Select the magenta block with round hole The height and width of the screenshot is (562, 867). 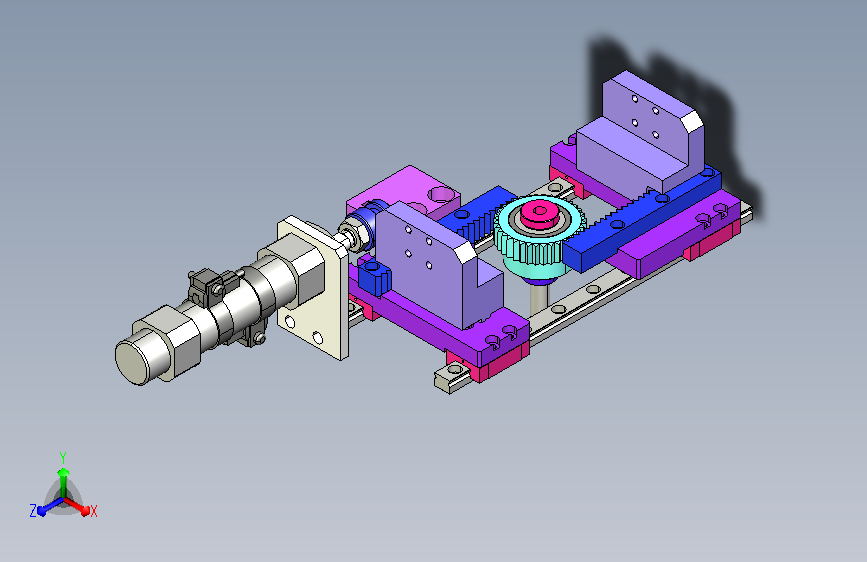pos(404,188)
